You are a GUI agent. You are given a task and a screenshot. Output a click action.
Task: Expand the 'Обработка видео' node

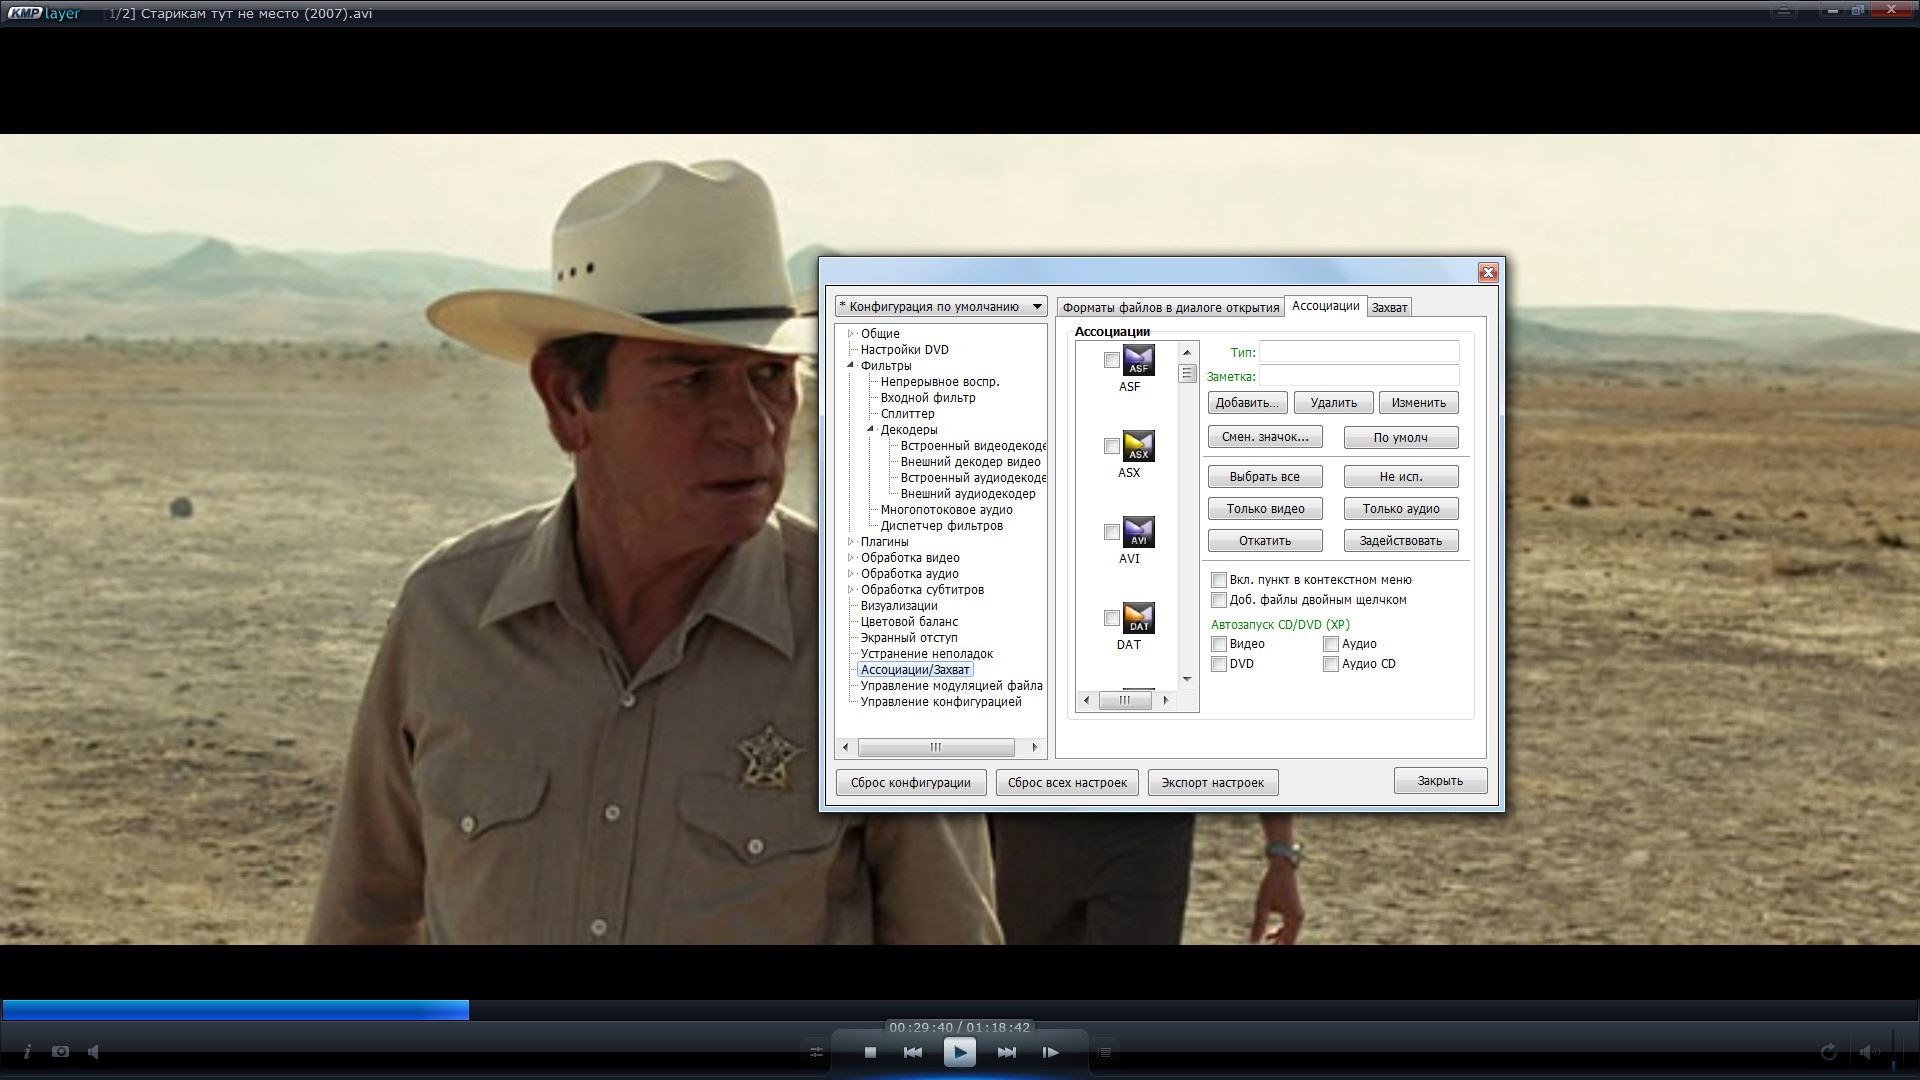coord(851,557)
